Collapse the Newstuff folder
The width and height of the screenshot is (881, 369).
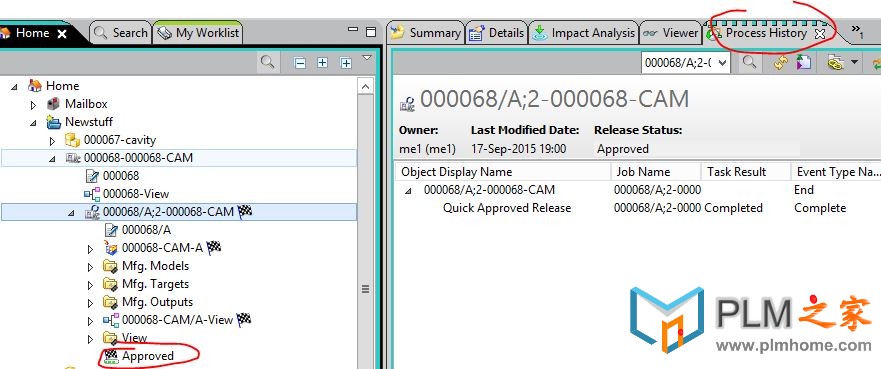[33, 122]
